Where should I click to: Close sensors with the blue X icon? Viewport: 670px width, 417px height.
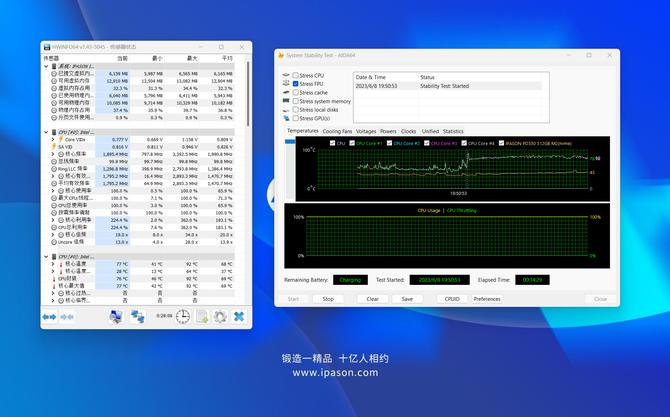pos(239,317)
